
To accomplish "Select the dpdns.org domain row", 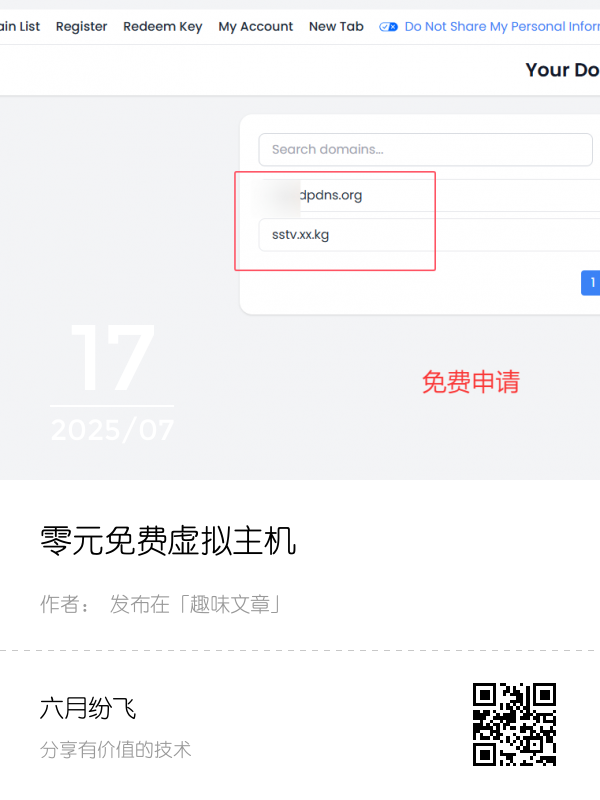I will point(429,195).
